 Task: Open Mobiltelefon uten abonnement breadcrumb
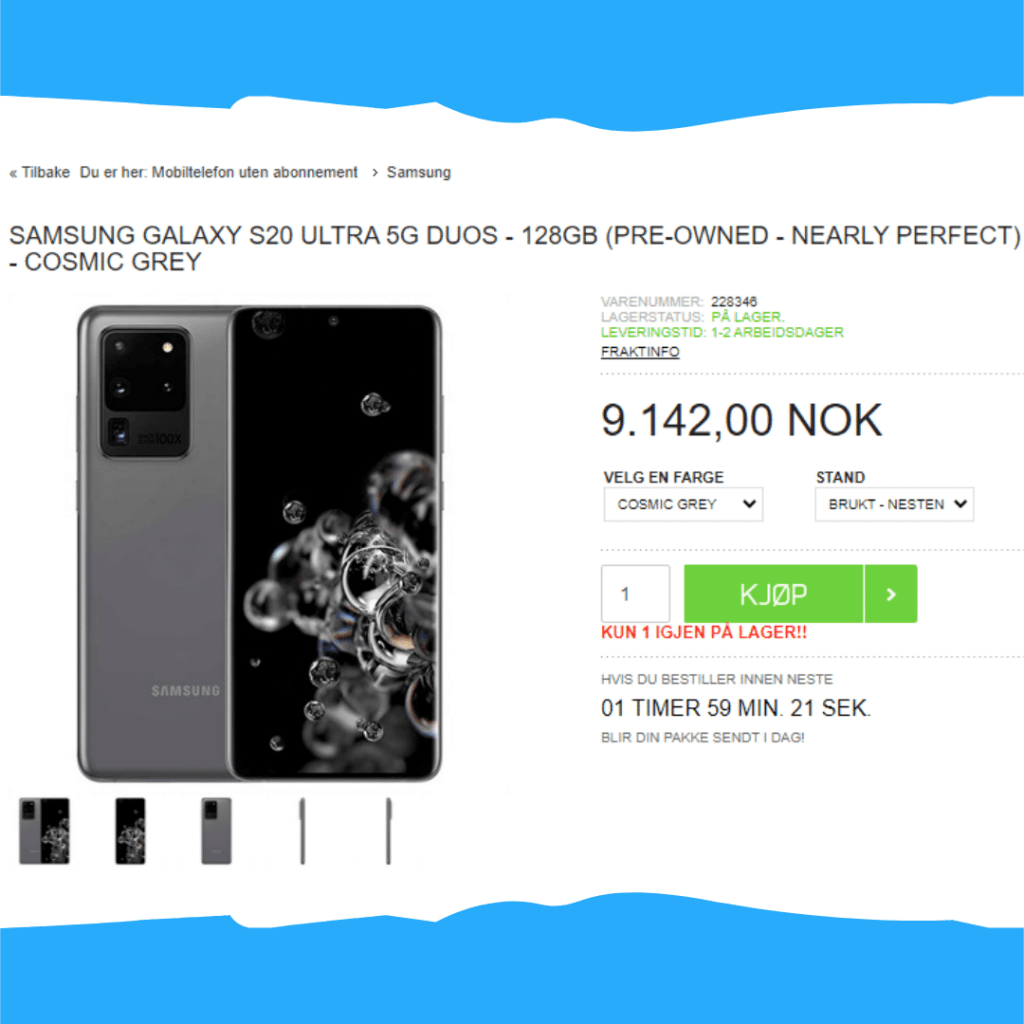255,172
